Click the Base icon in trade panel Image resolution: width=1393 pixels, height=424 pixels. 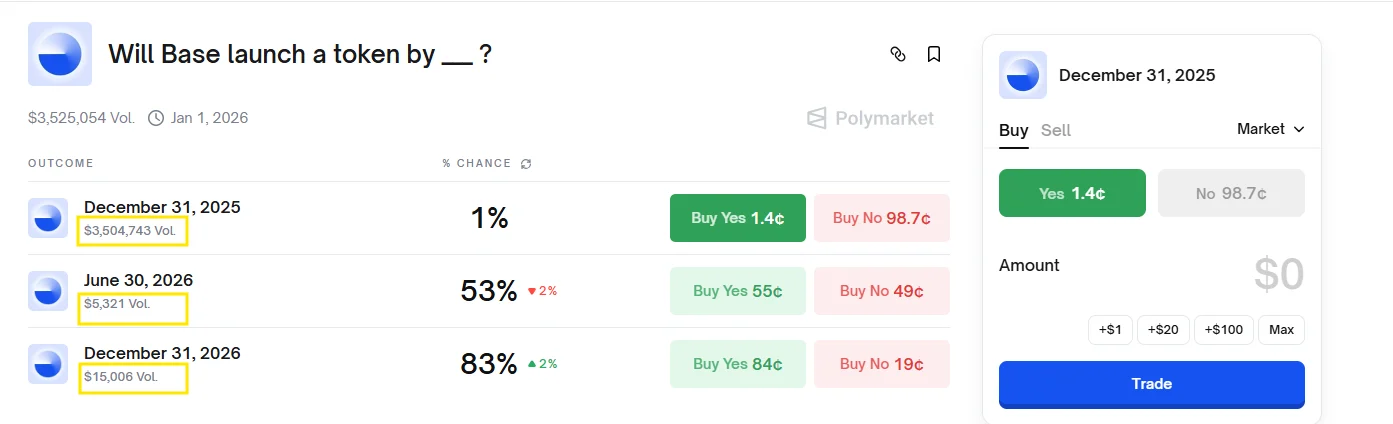tap(1023, 75)
